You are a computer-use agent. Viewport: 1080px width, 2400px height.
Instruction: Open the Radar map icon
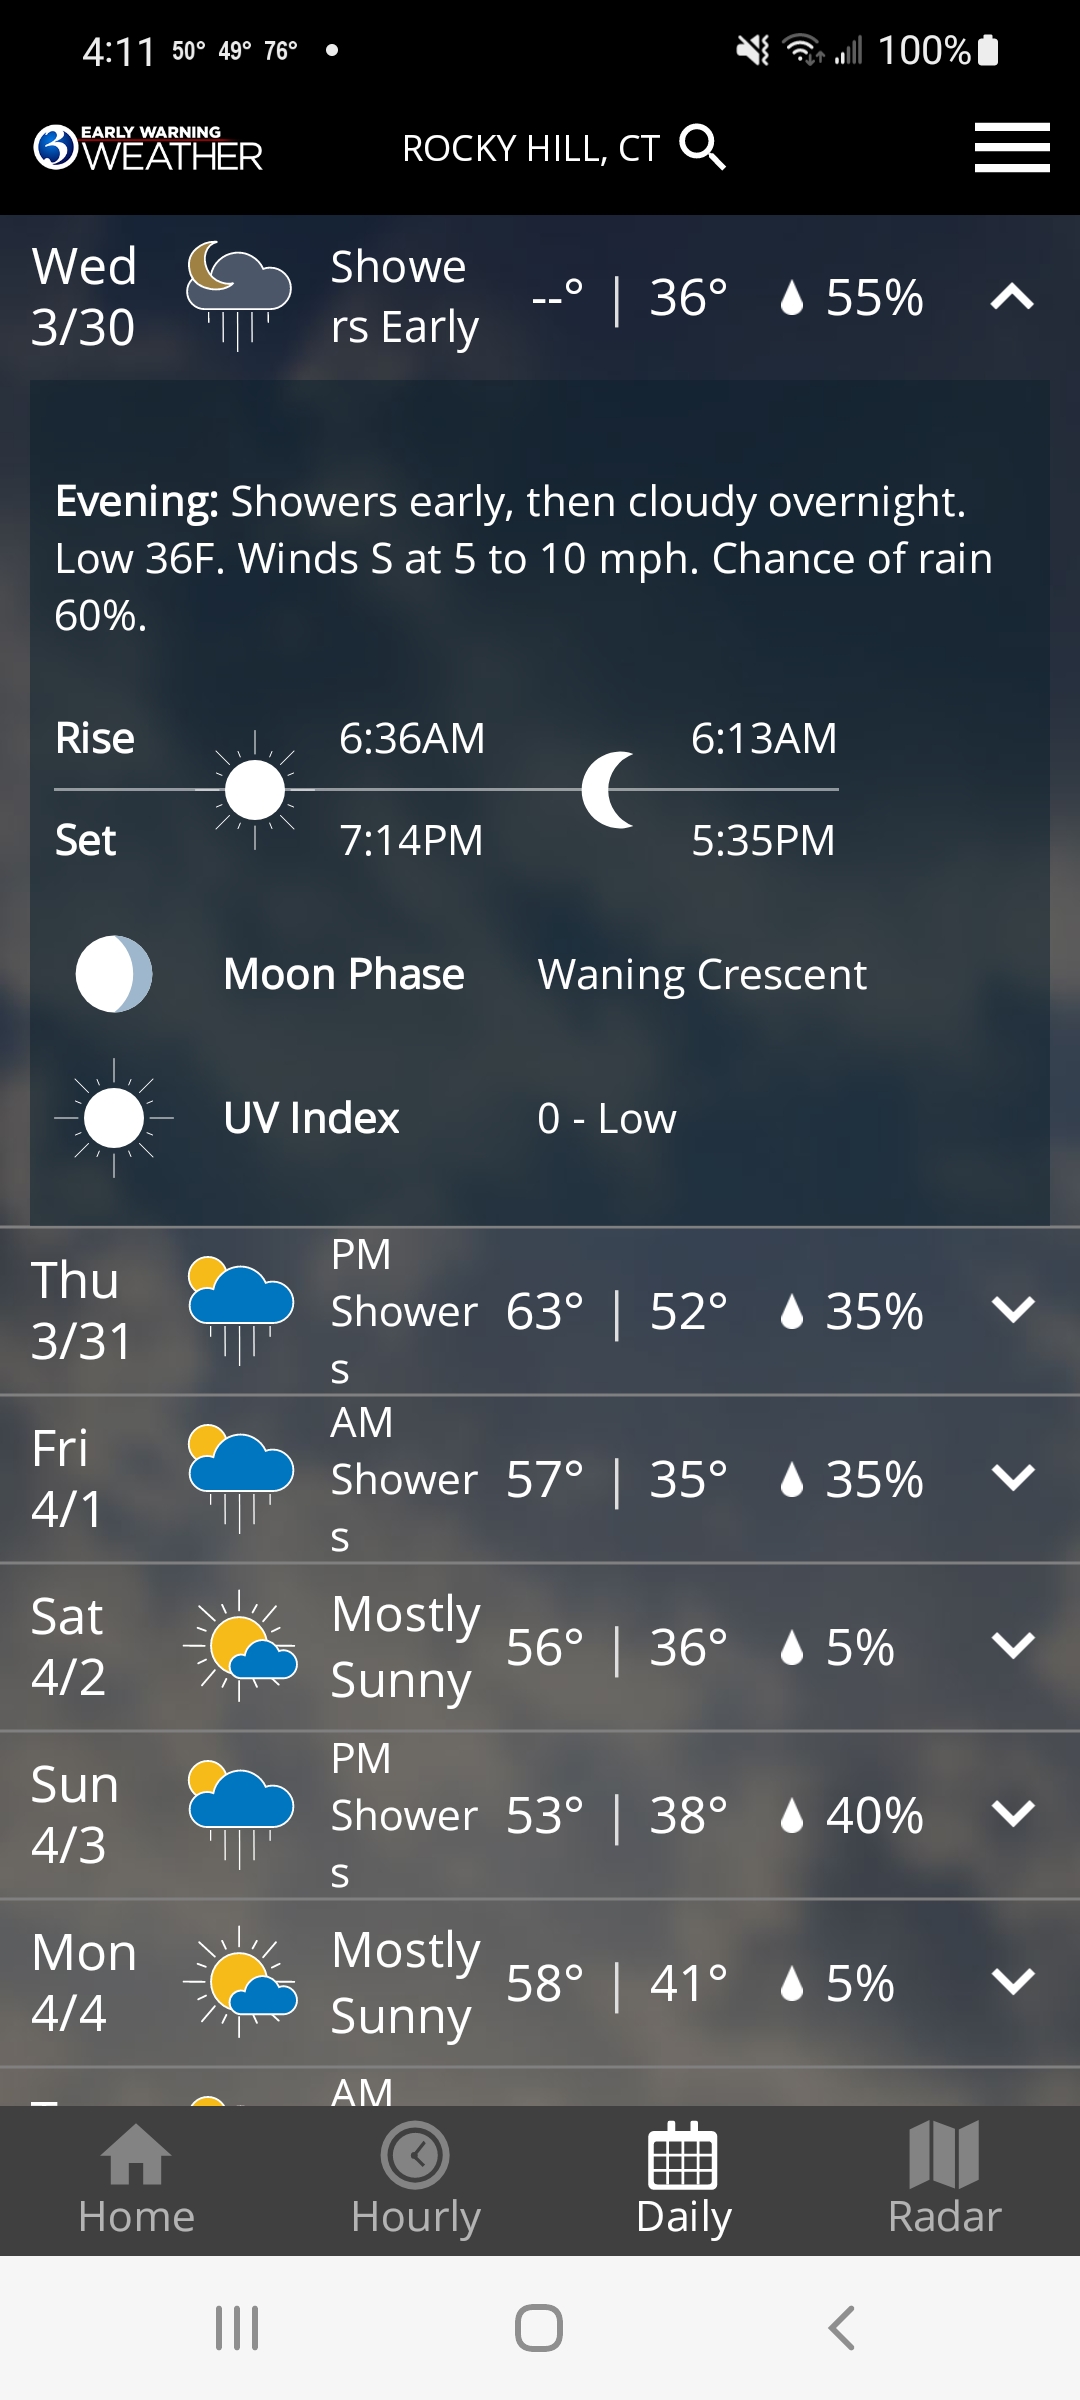tap(944, 2154)
